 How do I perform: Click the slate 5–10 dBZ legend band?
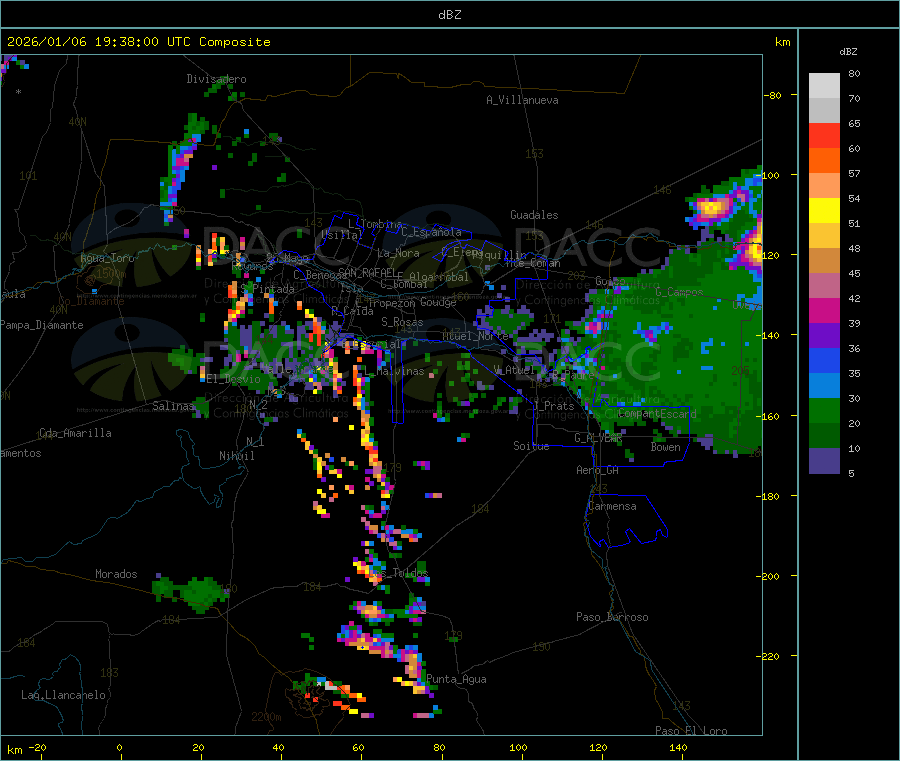(824, 461)
